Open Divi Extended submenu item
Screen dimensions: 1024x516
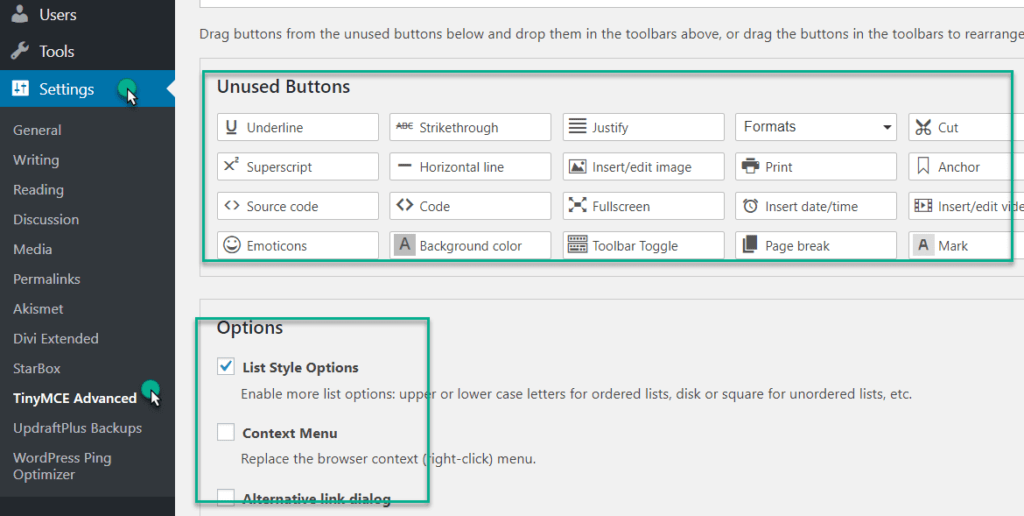[56, 338]
